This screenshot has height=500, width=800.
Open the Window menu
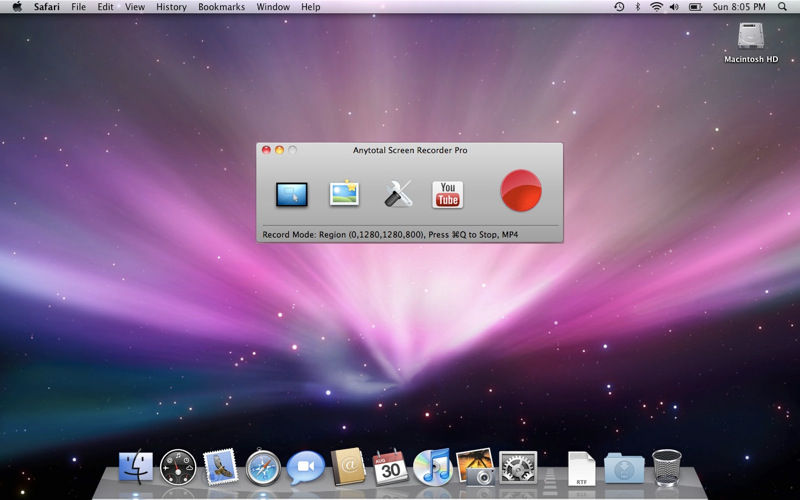pos(273,7)
